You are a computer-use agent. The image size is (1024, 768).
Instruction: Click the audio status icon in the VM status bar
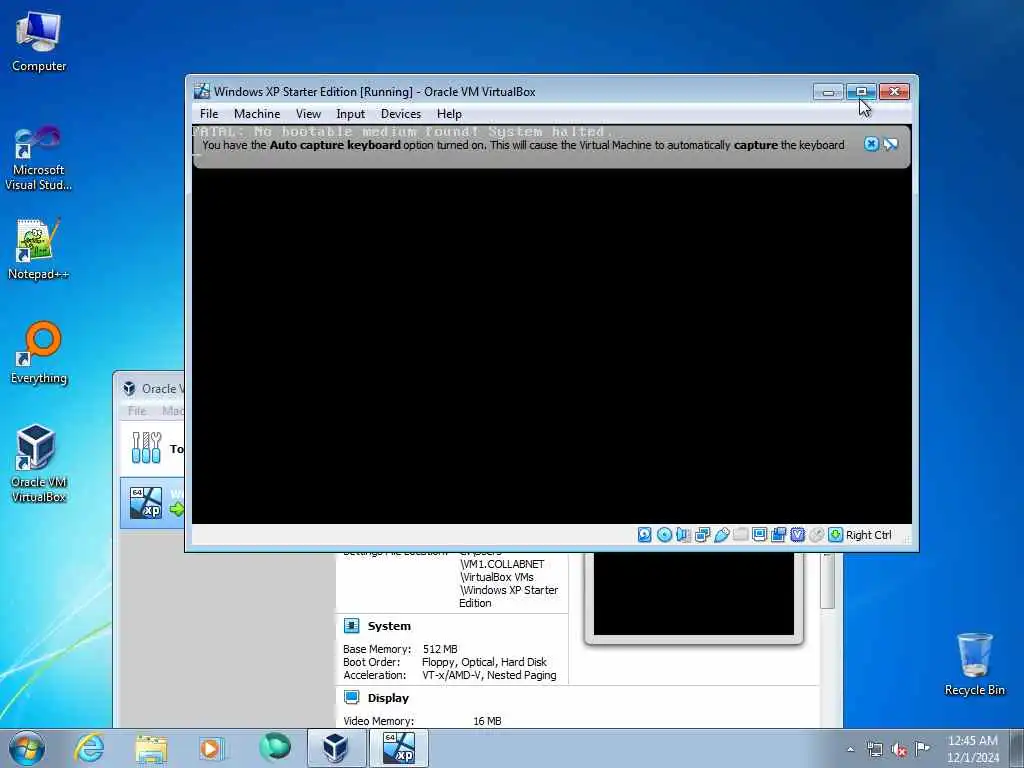pyautogui.click(x=683, y=535)
